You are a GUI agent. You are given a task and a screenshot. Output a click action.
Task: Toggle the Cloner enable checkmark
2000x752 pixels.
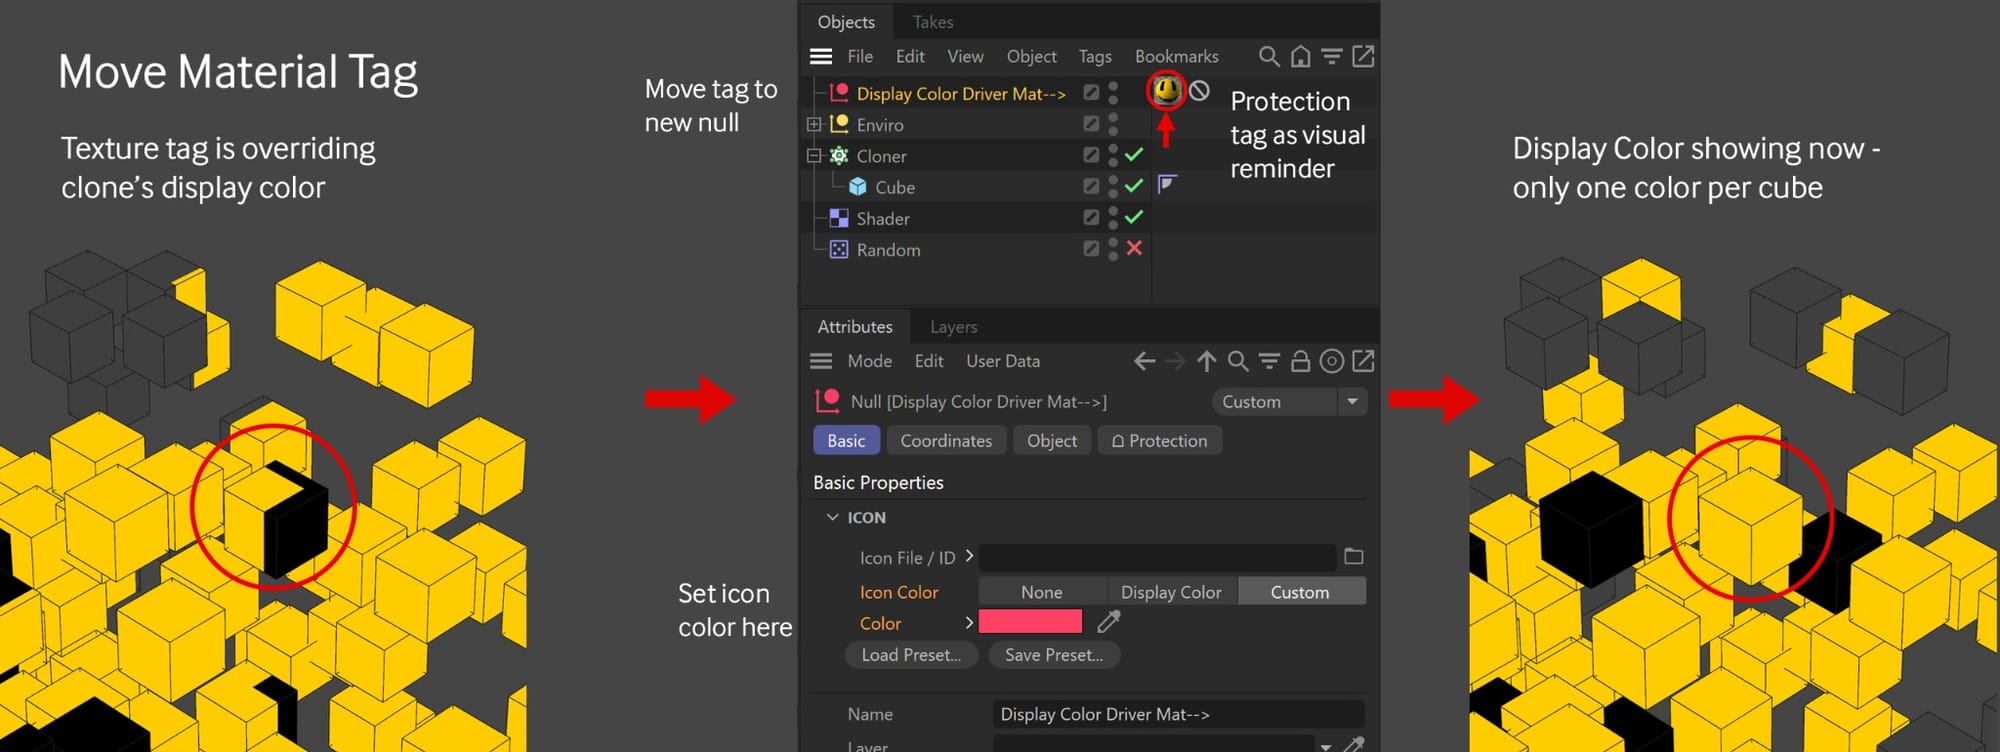click(x=1134, y=155)
